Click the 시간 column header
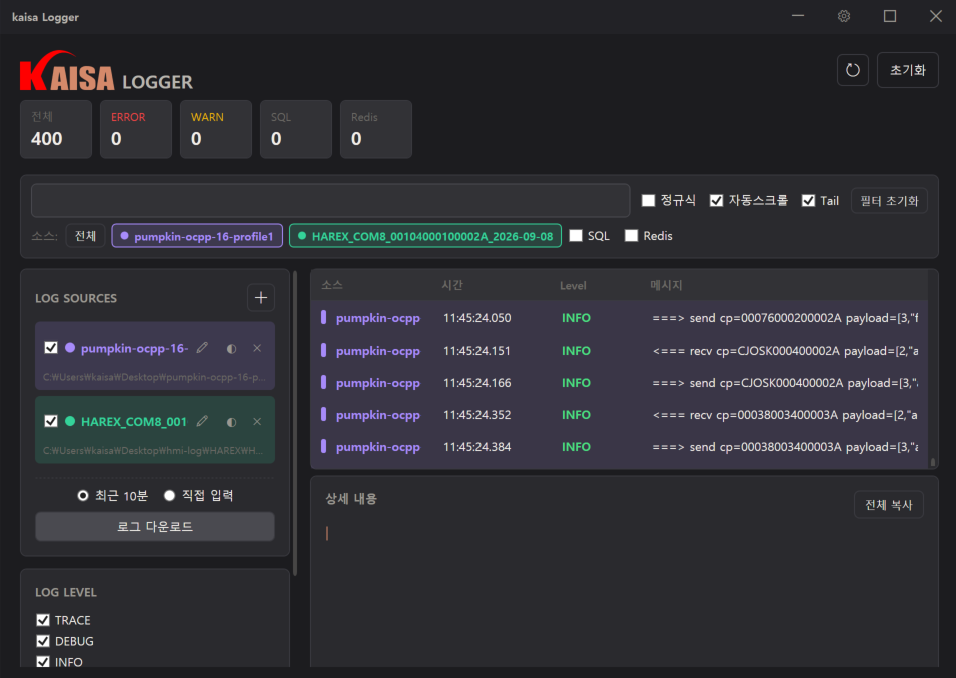 pyautogui.click(x=452, y=285)
